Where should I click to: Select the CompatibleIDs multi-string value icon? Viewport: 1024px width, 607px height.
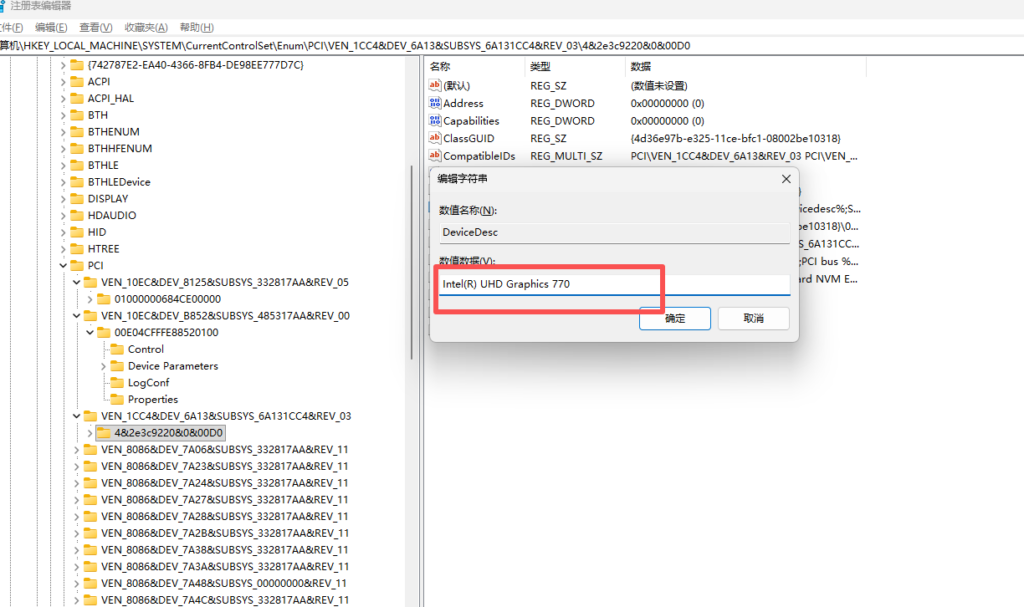tap(435, 156)
